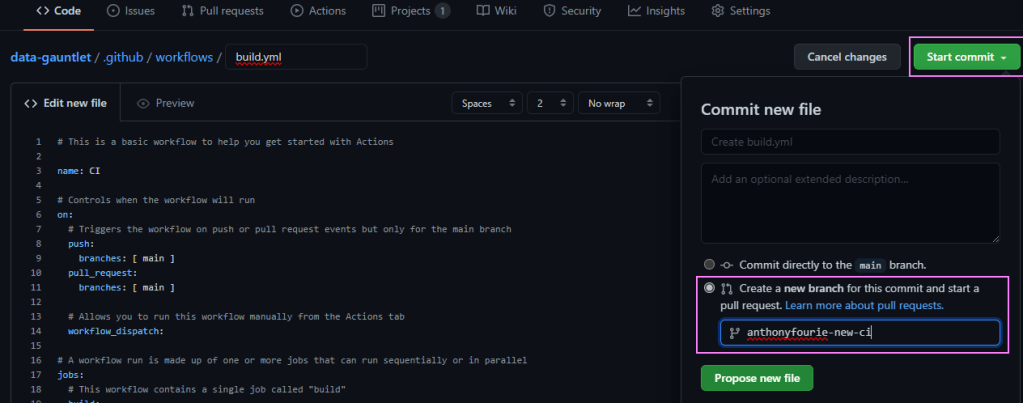Select Create a new branch option
This screenshot has width=1023, height=403.
(709, 288)
